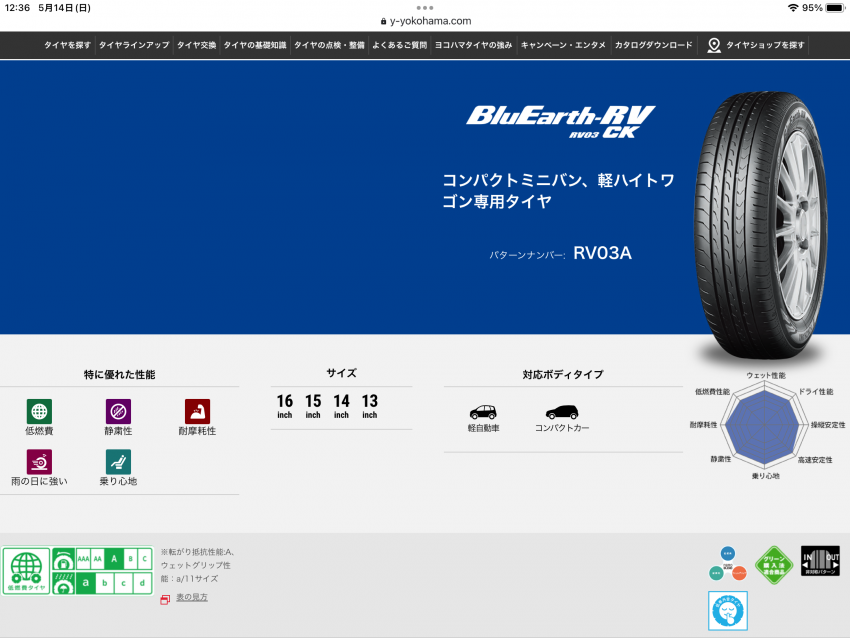Click the IN/OUT asymmetric pattern badge
Viewport: 850px width, 638px height.
click(820, 561)
